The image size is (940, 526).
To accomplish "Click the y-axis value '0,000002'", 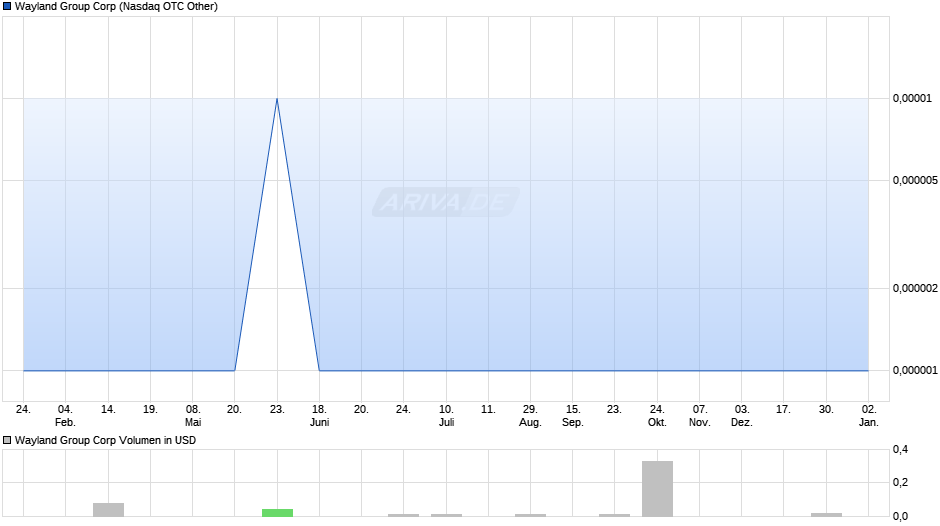I will point(915,288).
